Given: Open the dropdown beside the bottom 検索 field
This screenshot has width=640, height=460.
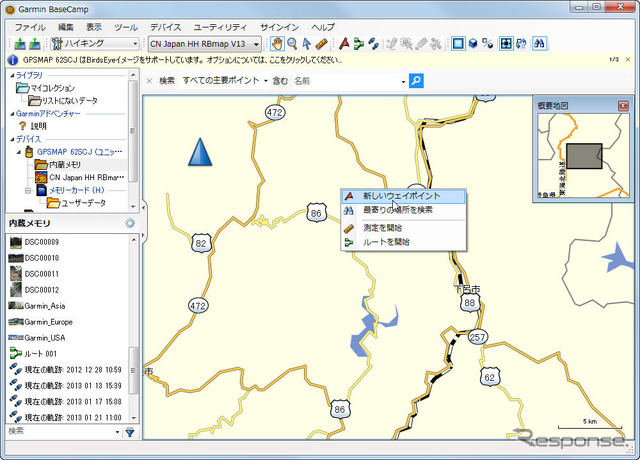Looking at the screenshot, I should pos(117,432).
